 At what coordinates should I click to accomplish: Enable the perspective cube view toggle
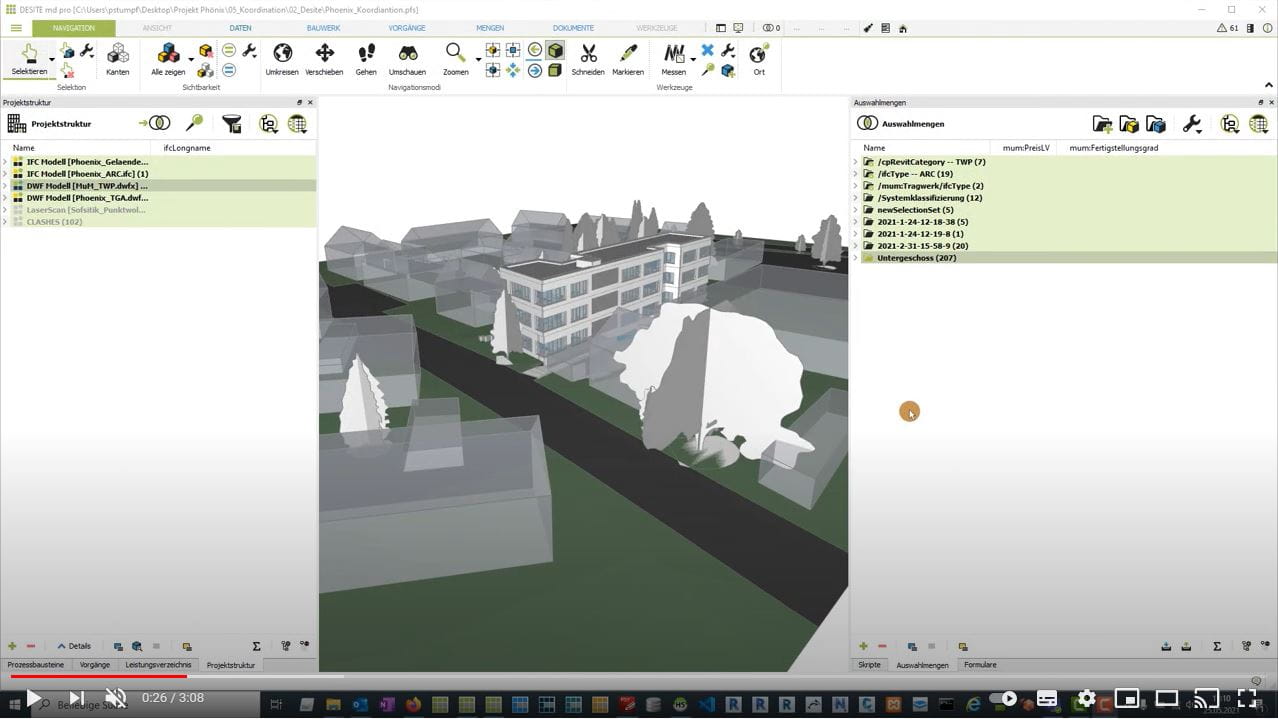coord(555,49)
